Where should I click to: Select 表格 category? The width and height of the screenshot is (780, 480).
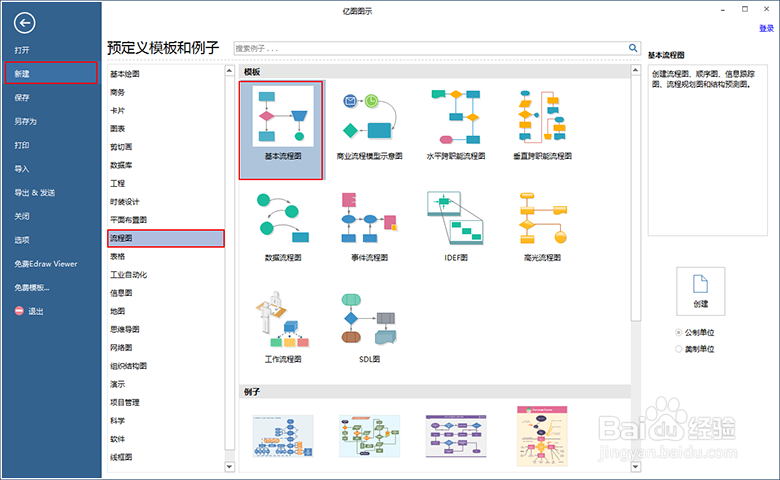click(x=117, y=256)
